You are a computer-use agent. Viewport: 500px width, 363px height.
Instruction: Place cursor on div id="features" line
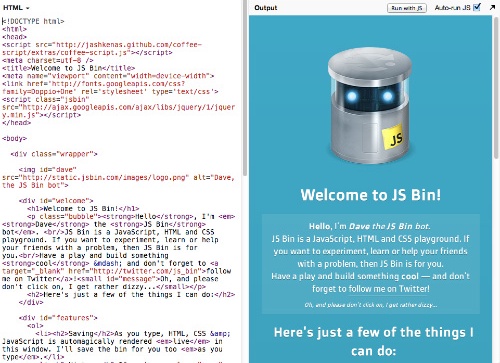(58, 318)
